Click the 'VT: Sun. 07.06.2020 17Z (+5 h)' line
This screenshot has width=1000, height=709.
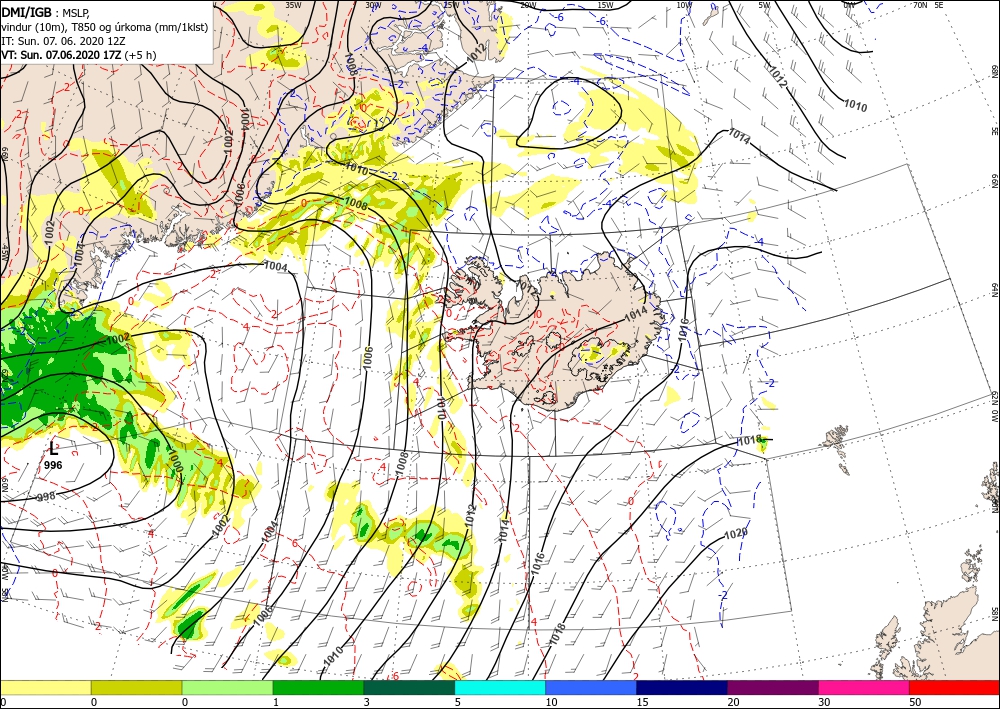click(79, 55)
